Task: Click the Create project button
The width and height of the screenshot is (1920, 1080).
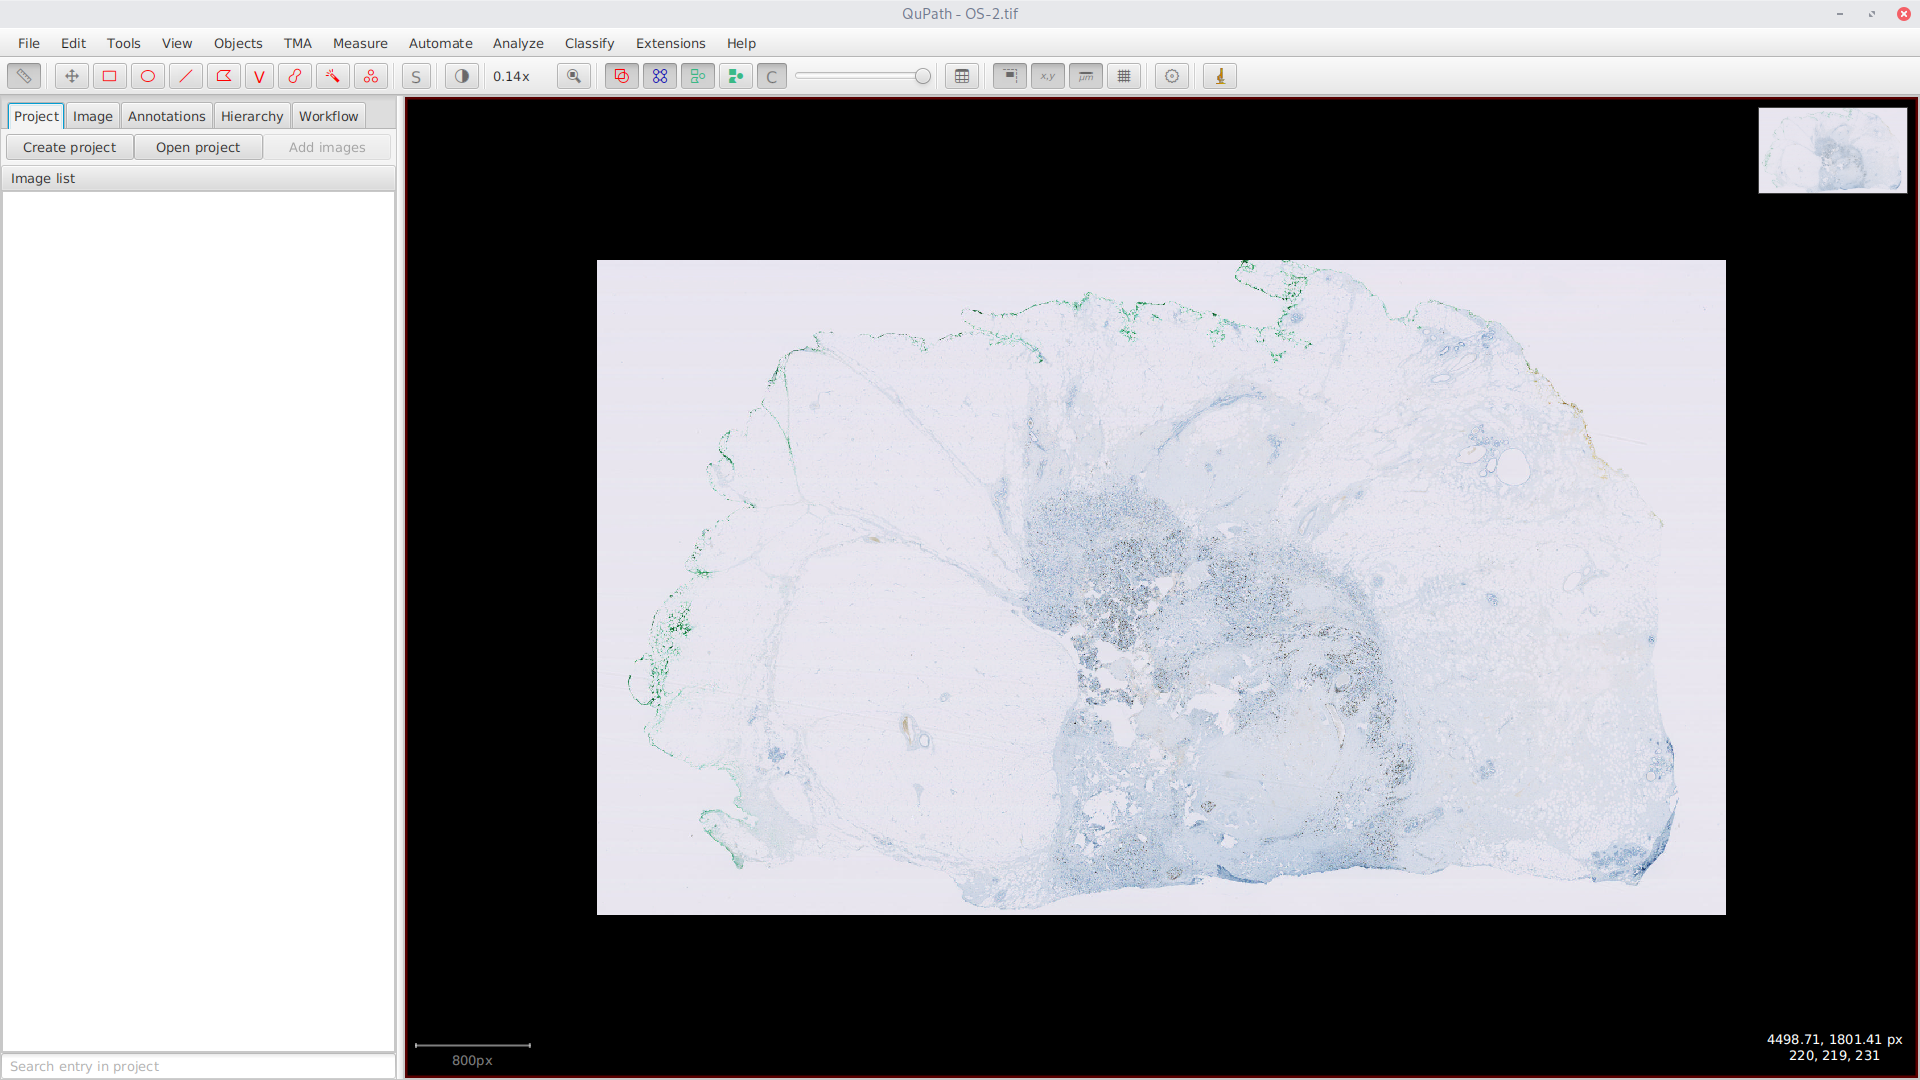Action: (70, 147)
